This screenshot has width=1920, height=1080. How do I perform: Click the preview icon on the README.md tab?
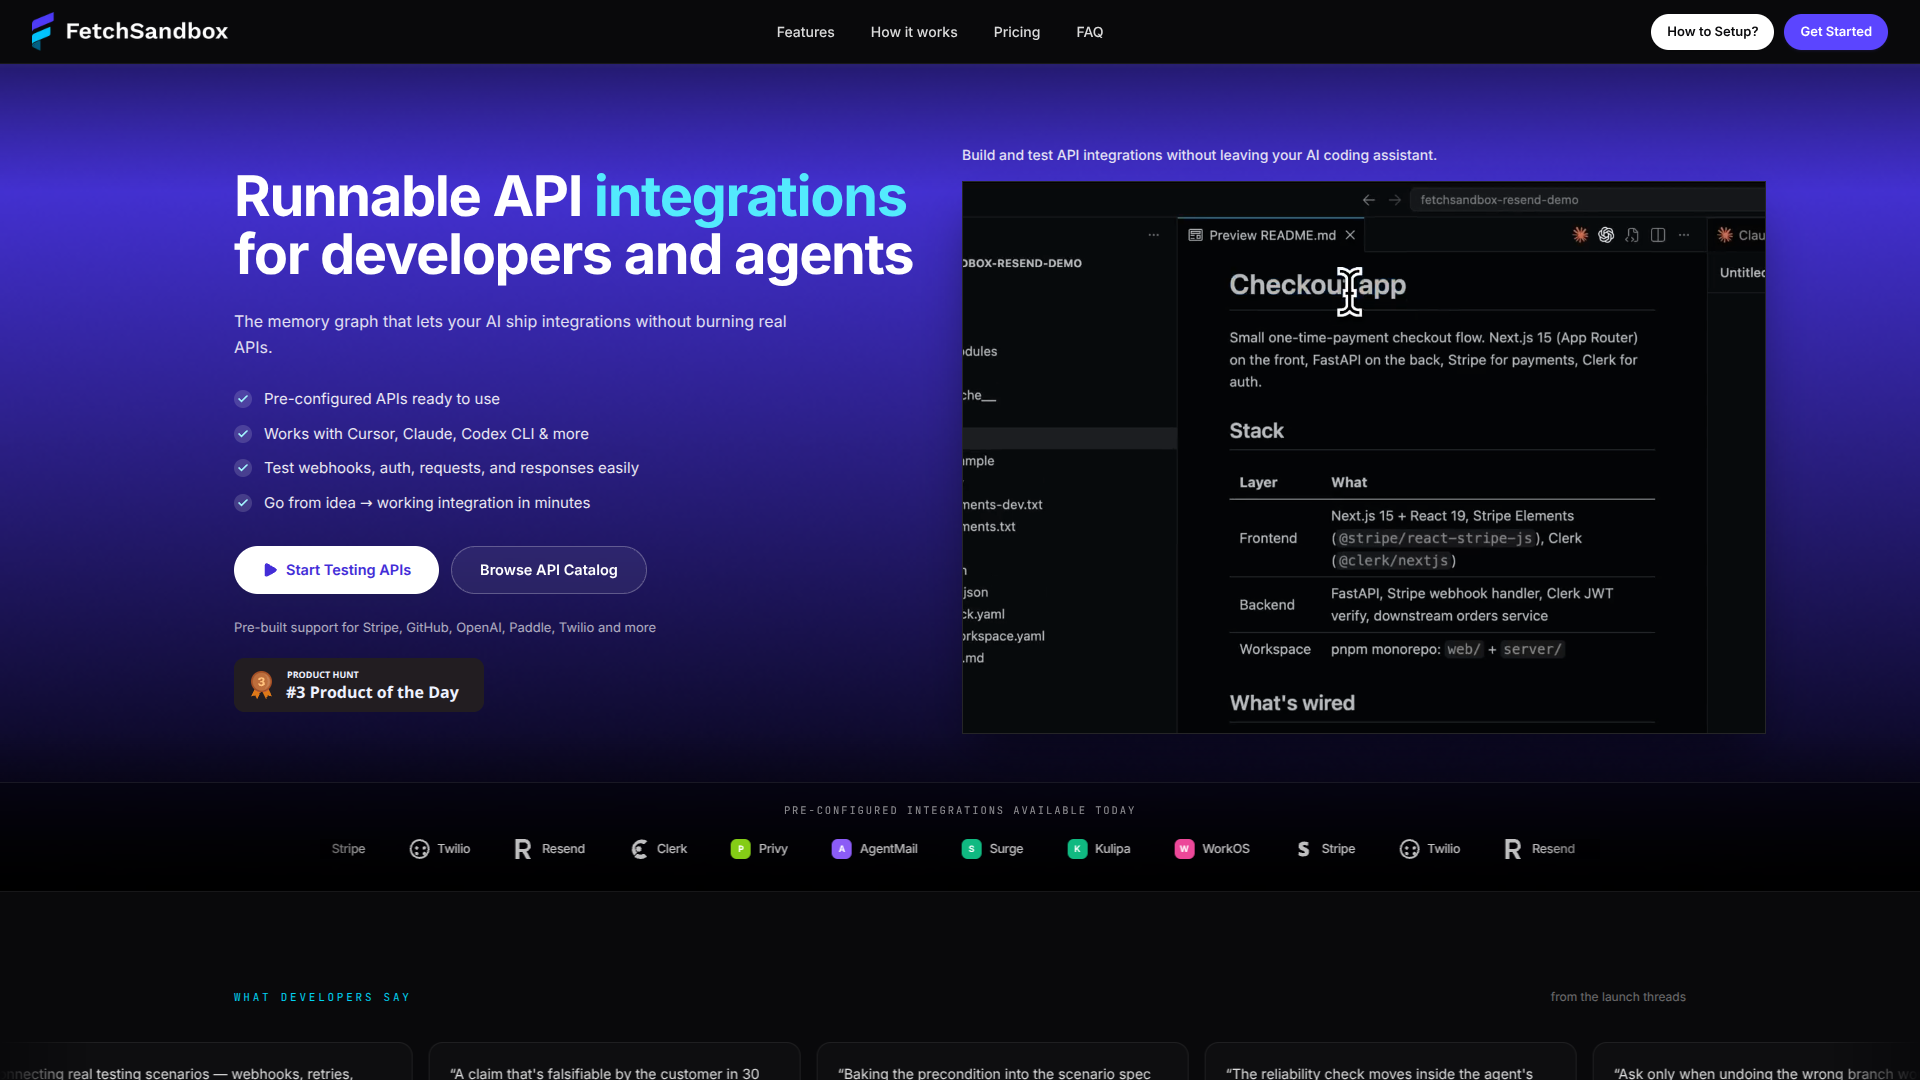pyautogui.click(x=1195, y=235)
